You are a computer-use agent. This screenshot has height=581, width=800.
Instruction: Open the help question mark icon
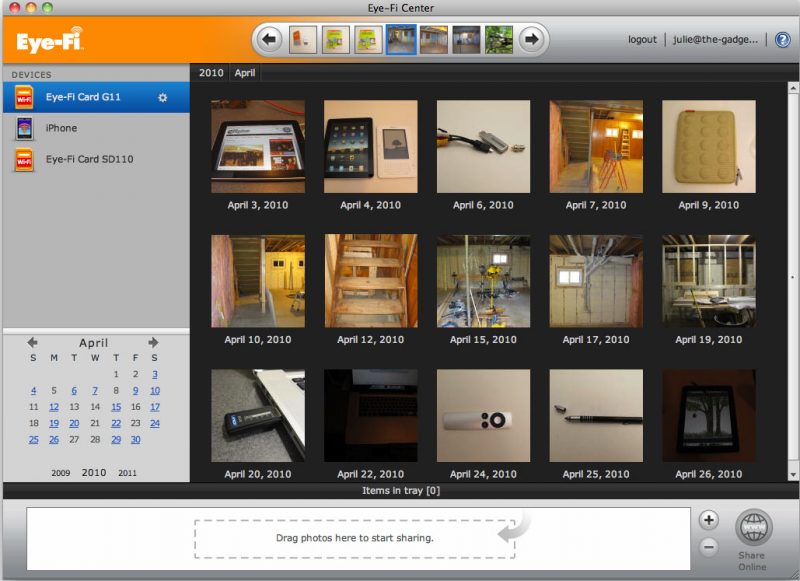[x=782, y=40]
